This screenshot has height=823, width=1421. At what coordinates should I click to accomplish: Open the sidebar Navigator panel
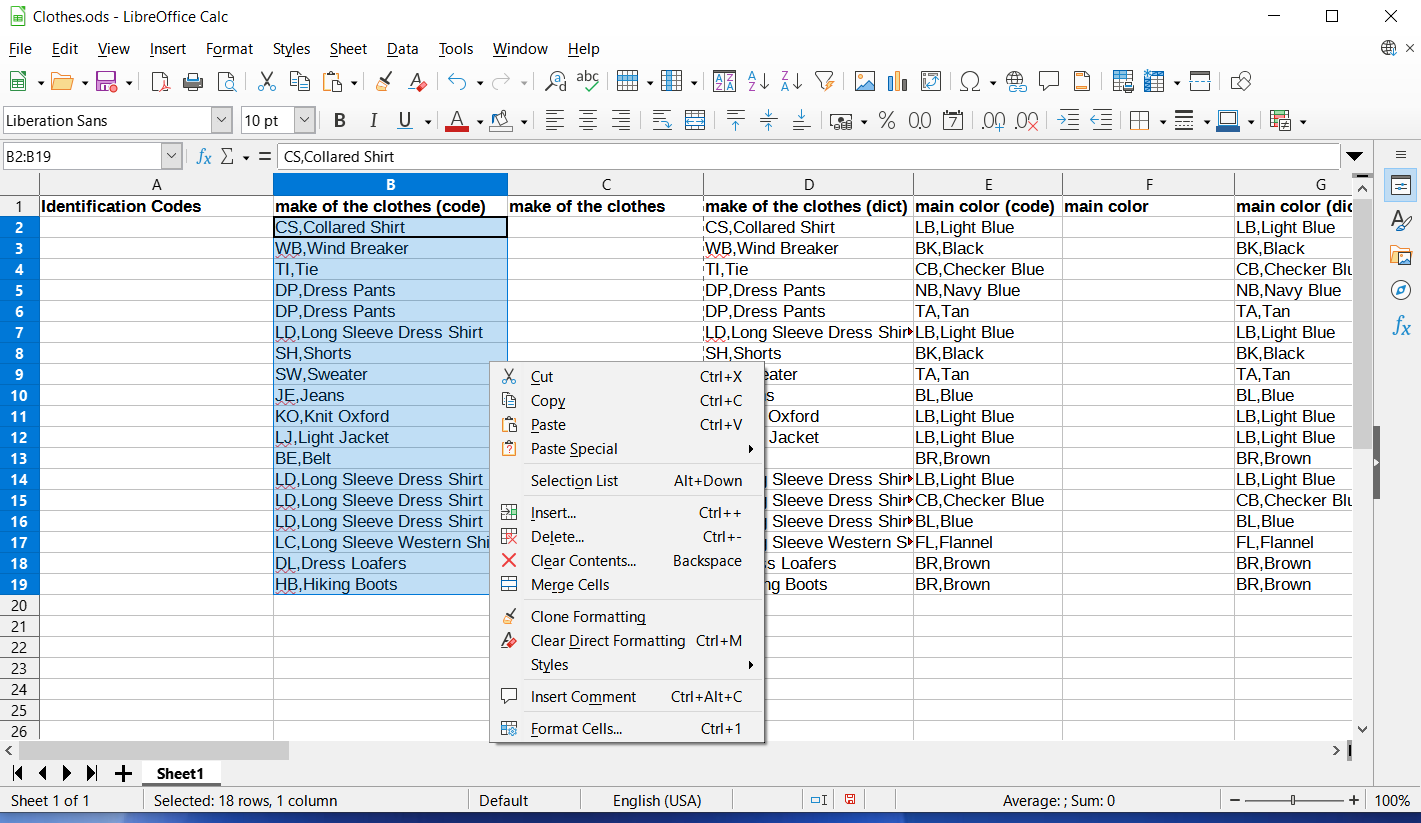pyautogui.click(x=1401, y=290)
